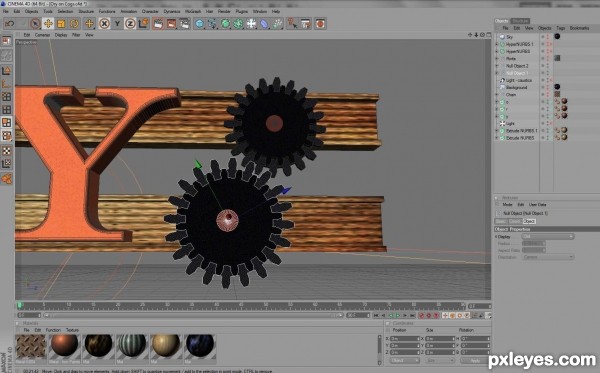The image size is (600, 373).
Task: Click the Apply button in Coordinates
Action: 475,360
